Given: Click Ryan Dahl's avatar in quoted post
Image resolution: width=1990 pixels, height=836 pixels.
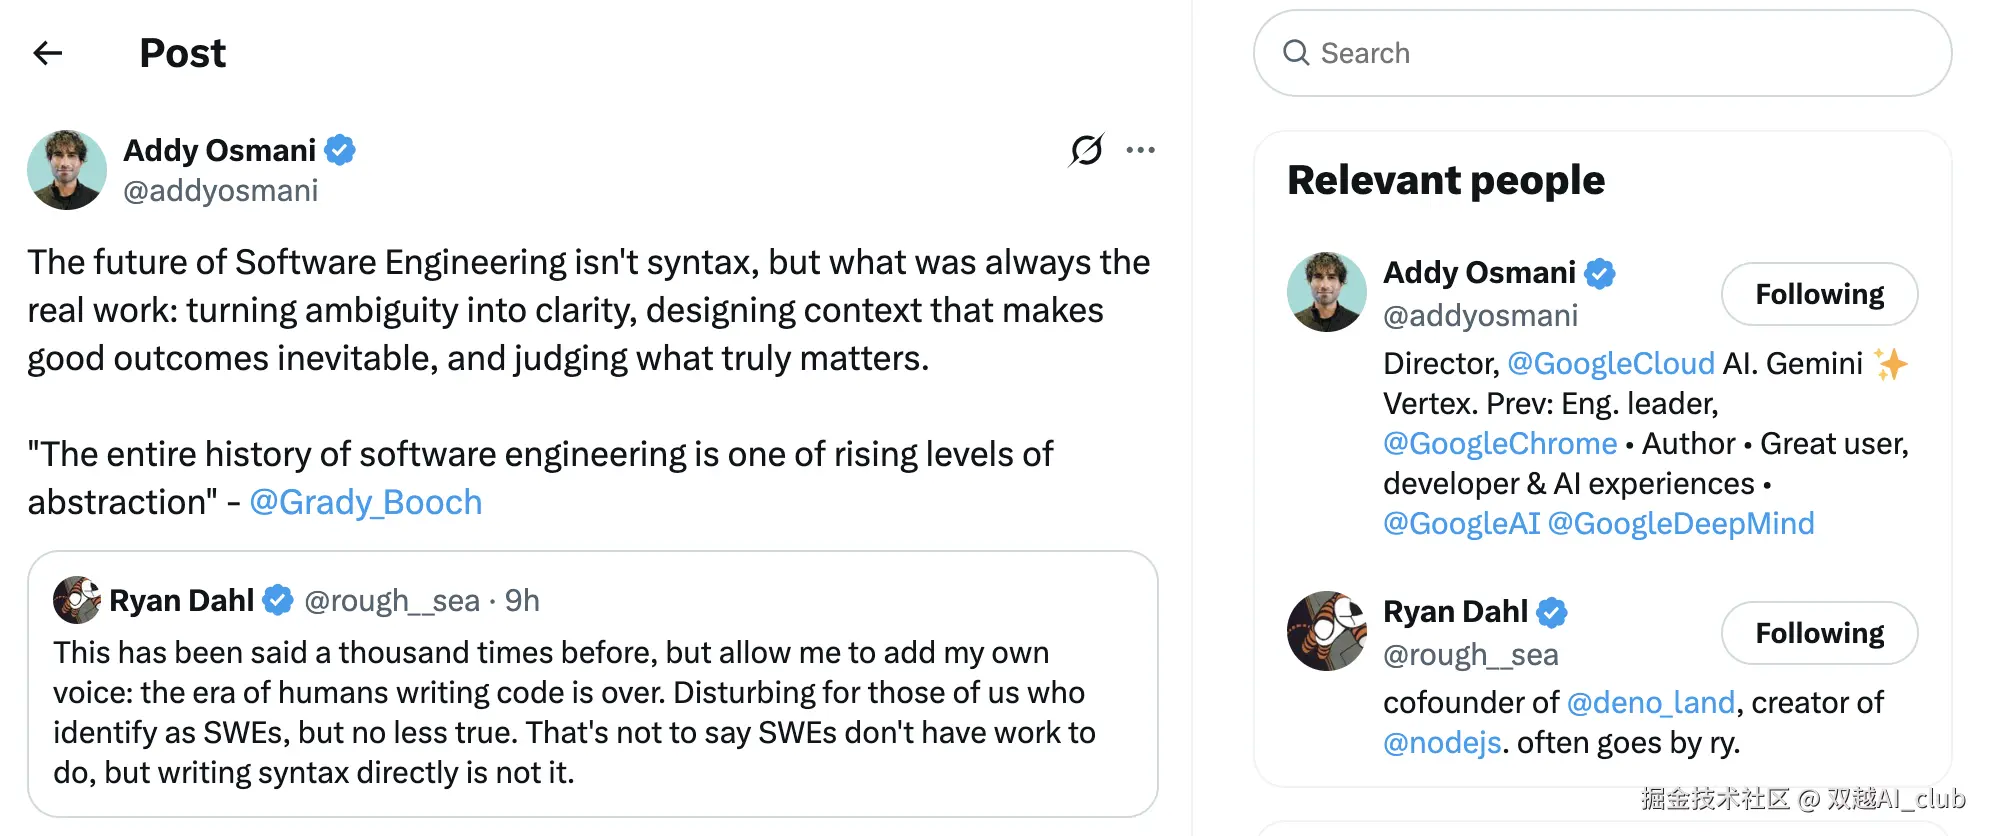Looking at the screenshot, I should pos(76,600).
